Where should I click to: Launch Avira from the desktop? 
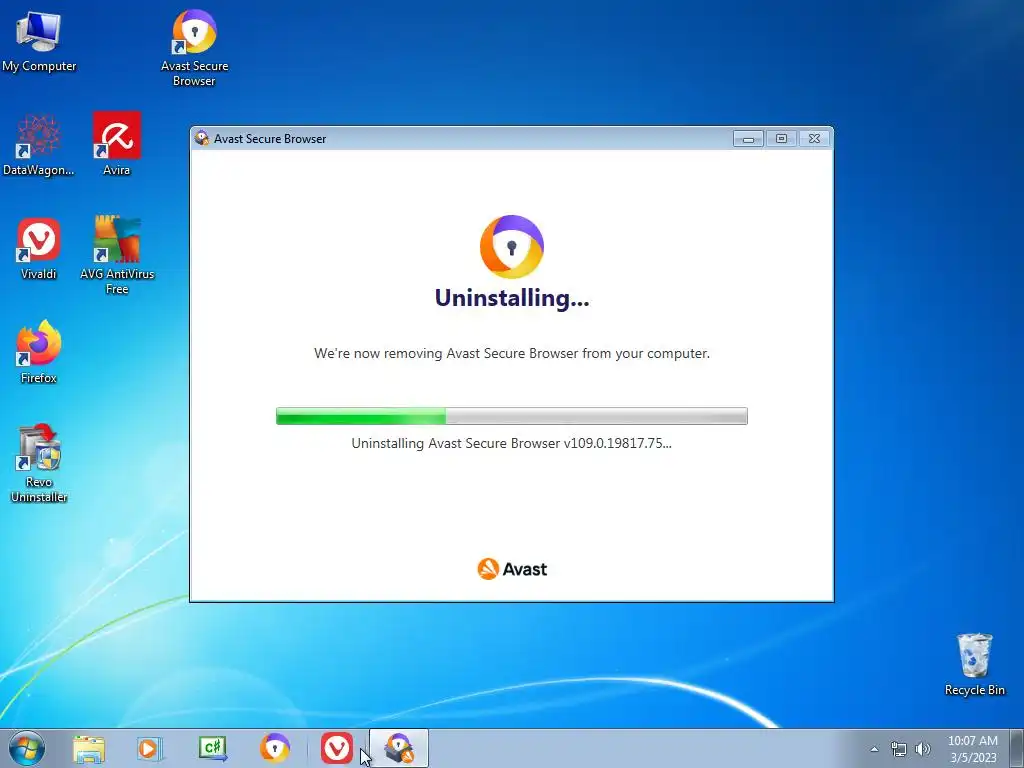tap(117, 144)
